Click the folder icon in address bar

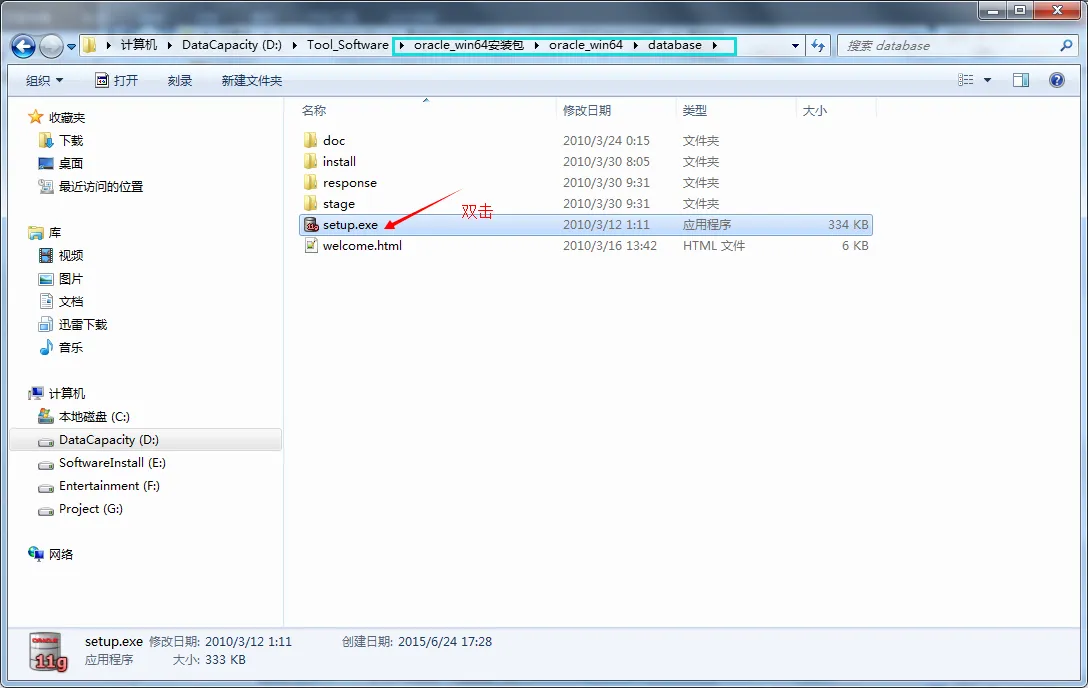[90, 46]
